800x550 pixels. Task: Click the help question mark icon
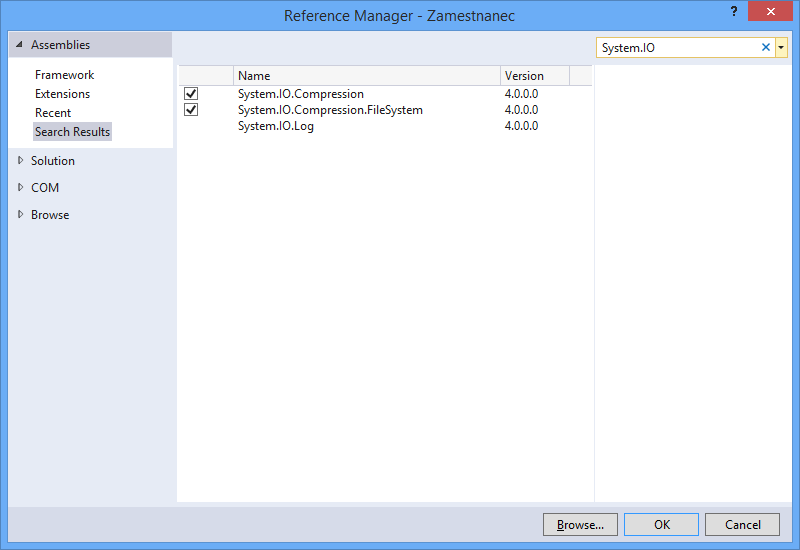click(x=734, y=11)
